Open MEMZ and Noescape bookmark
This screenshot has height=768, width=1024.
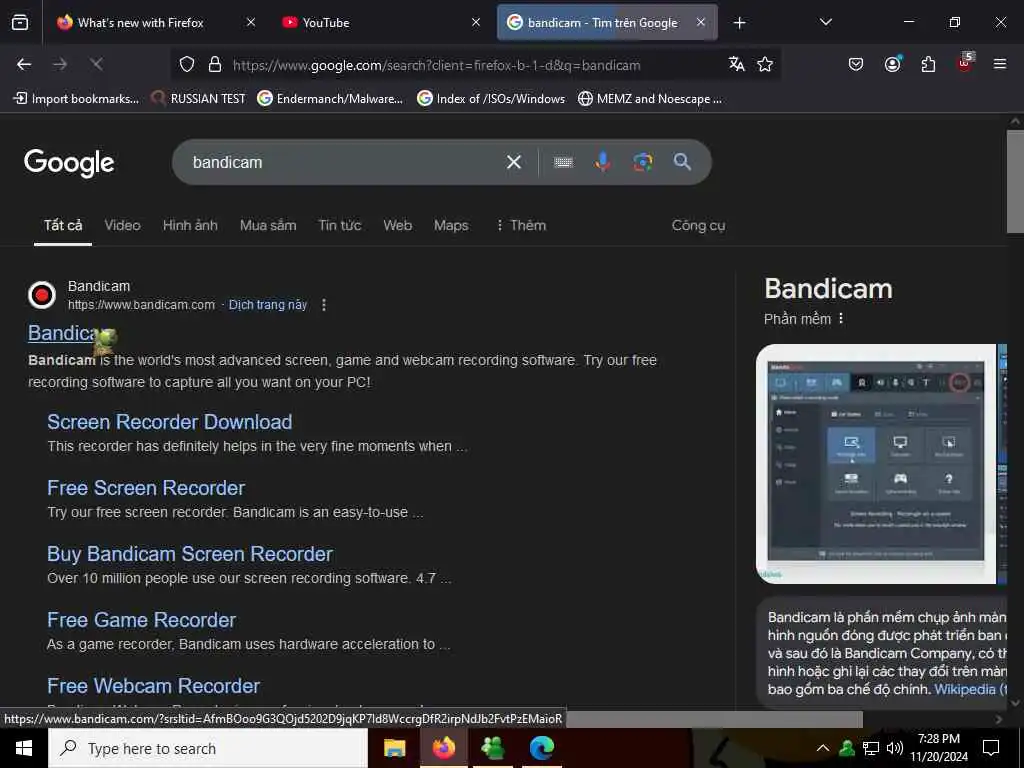pyautogui.click(x=650, y=99)
